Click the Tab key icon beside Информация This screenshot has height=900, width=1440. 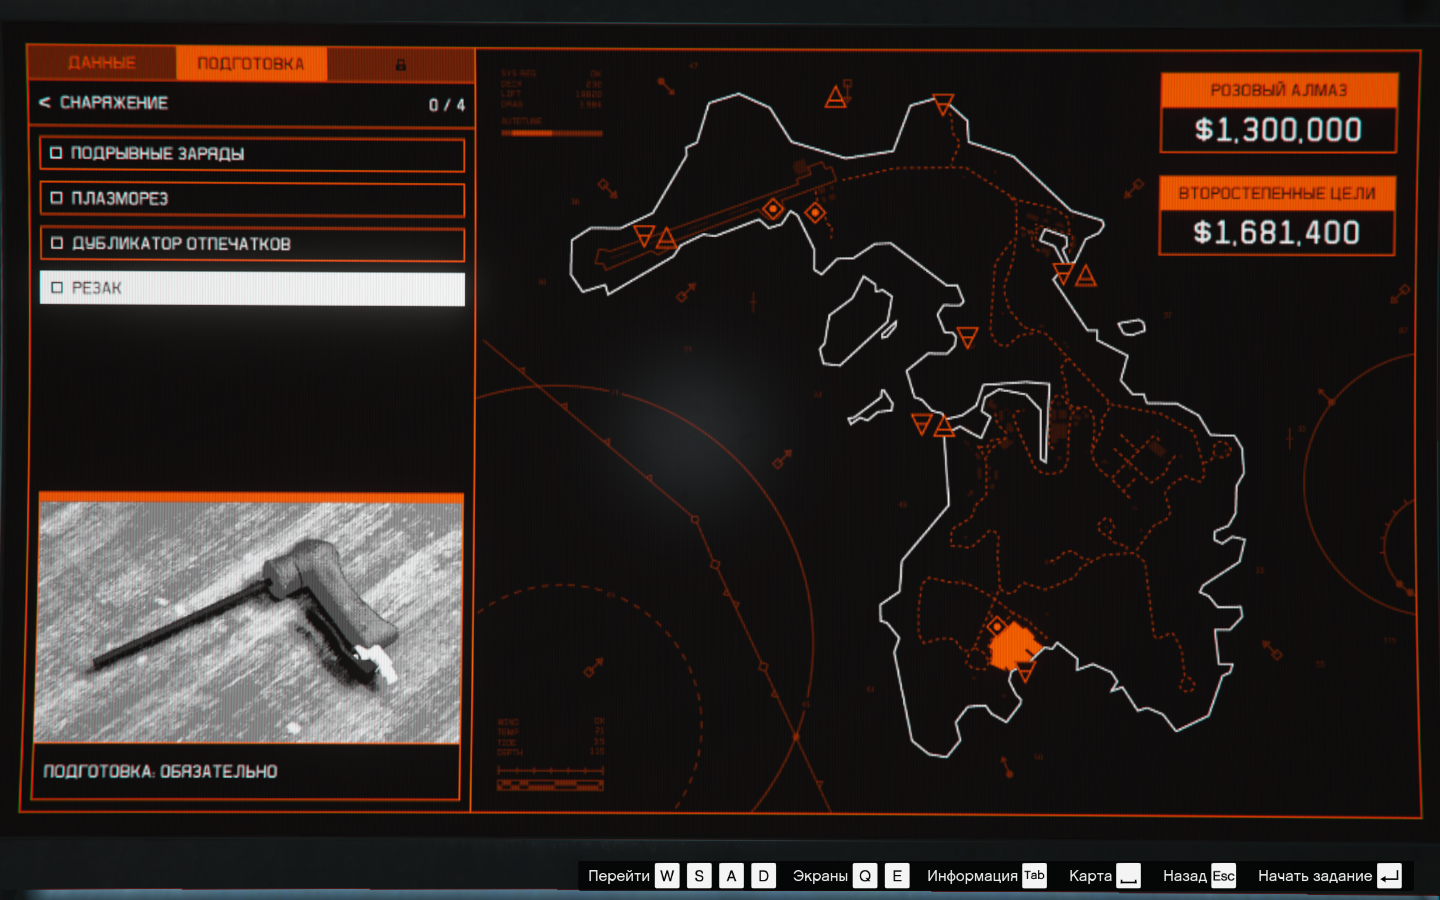click(x=1034, y=876)
